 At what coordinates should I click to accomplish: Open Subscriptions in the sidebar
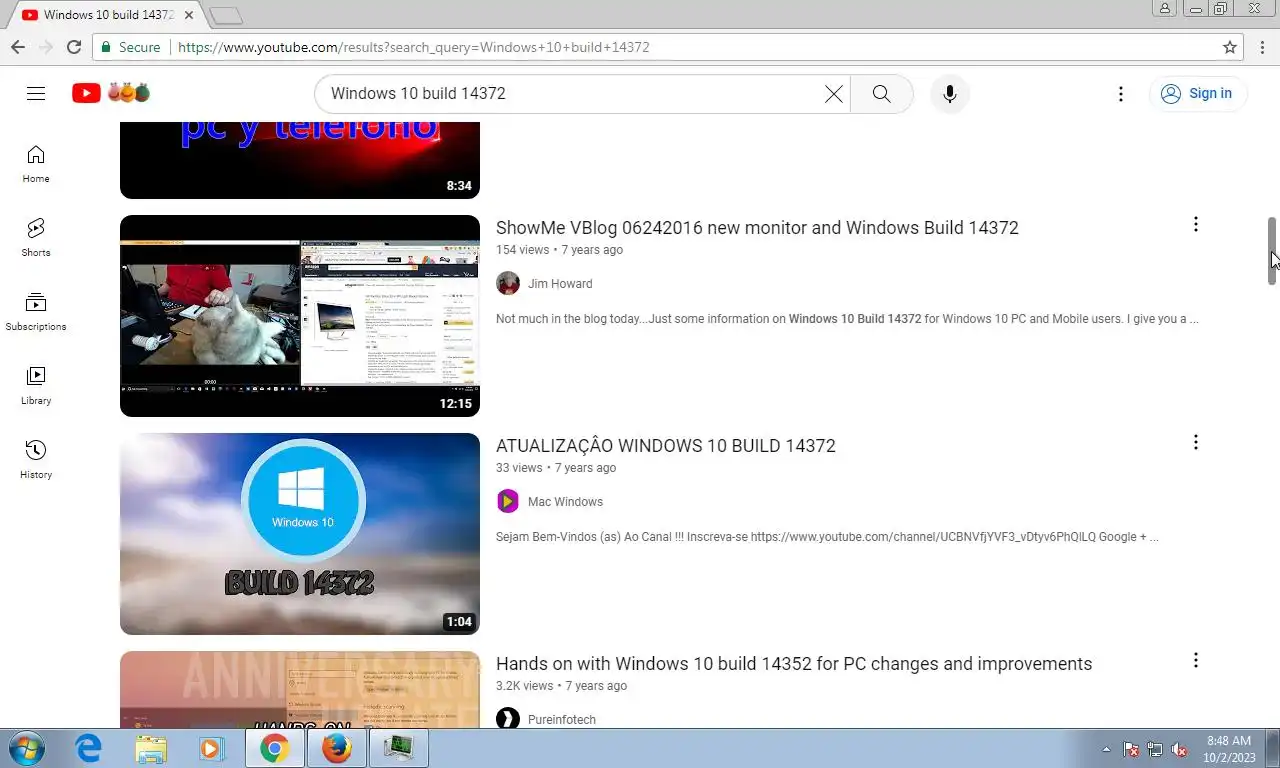point(36,311)
